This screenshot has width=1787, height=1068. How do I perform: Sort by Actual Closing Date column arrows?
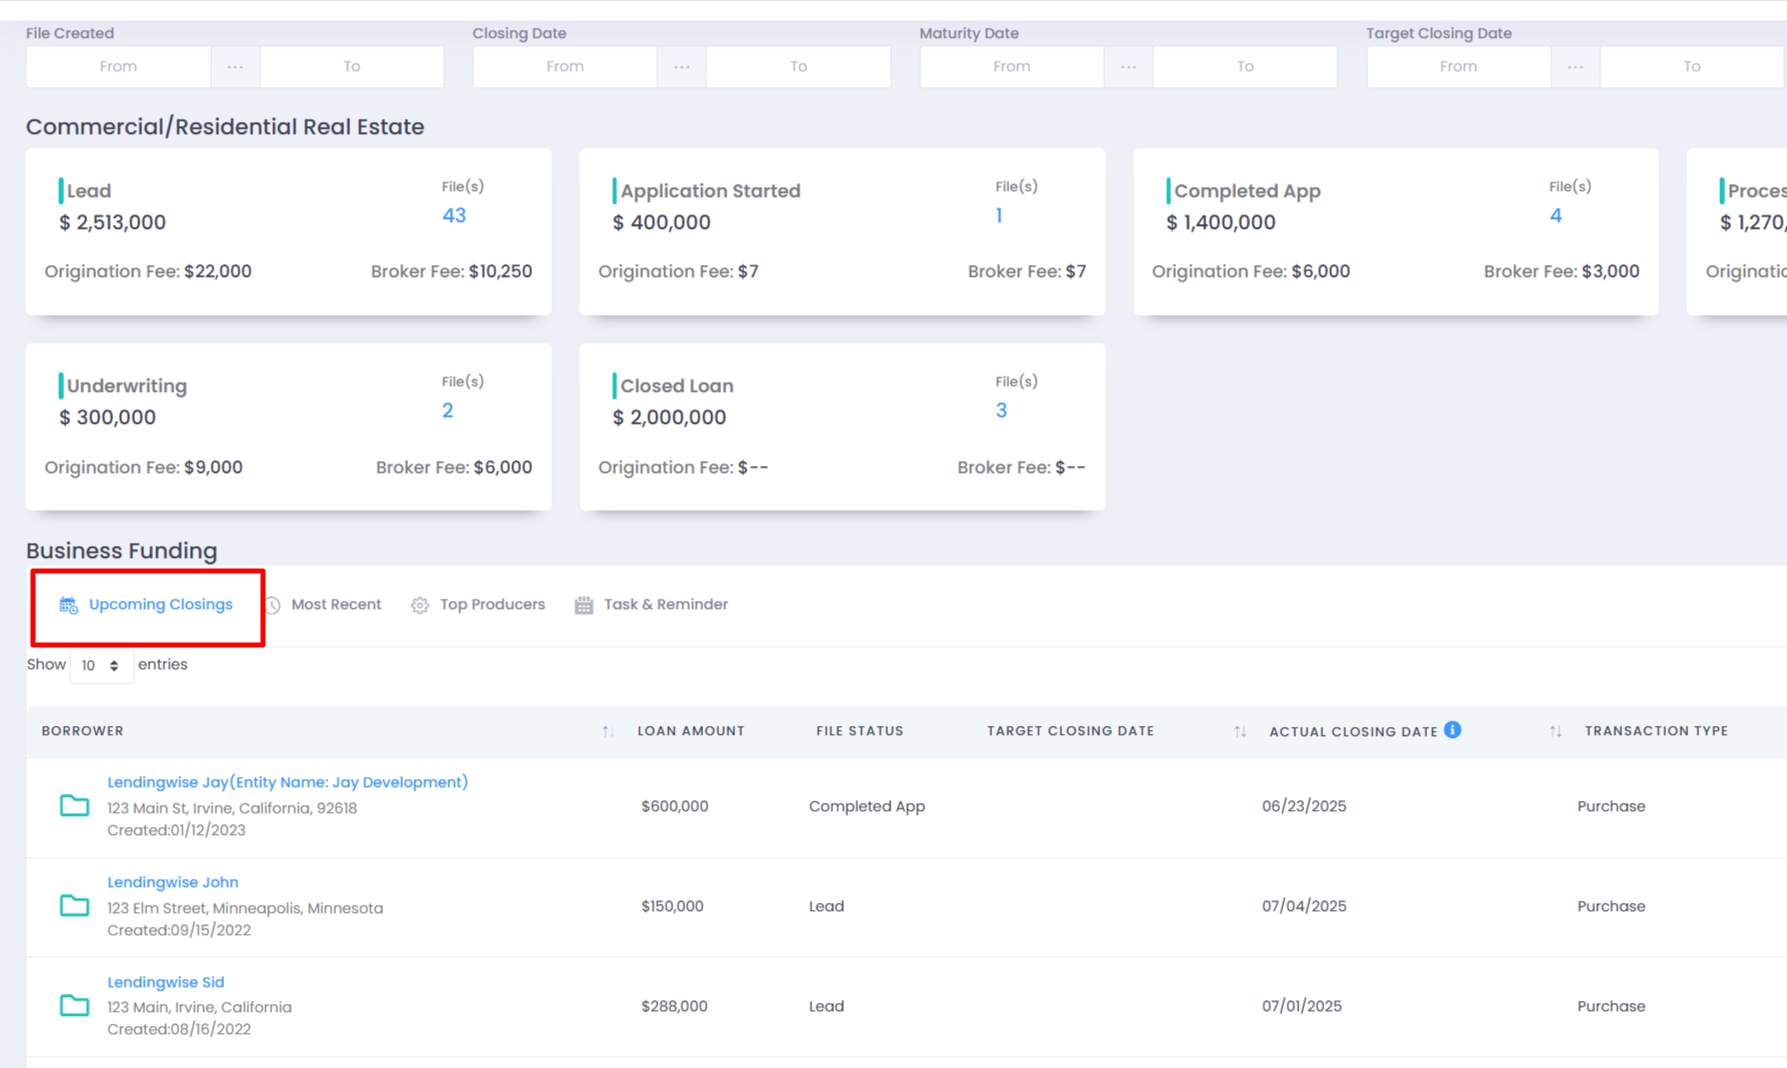[1555, 731]
